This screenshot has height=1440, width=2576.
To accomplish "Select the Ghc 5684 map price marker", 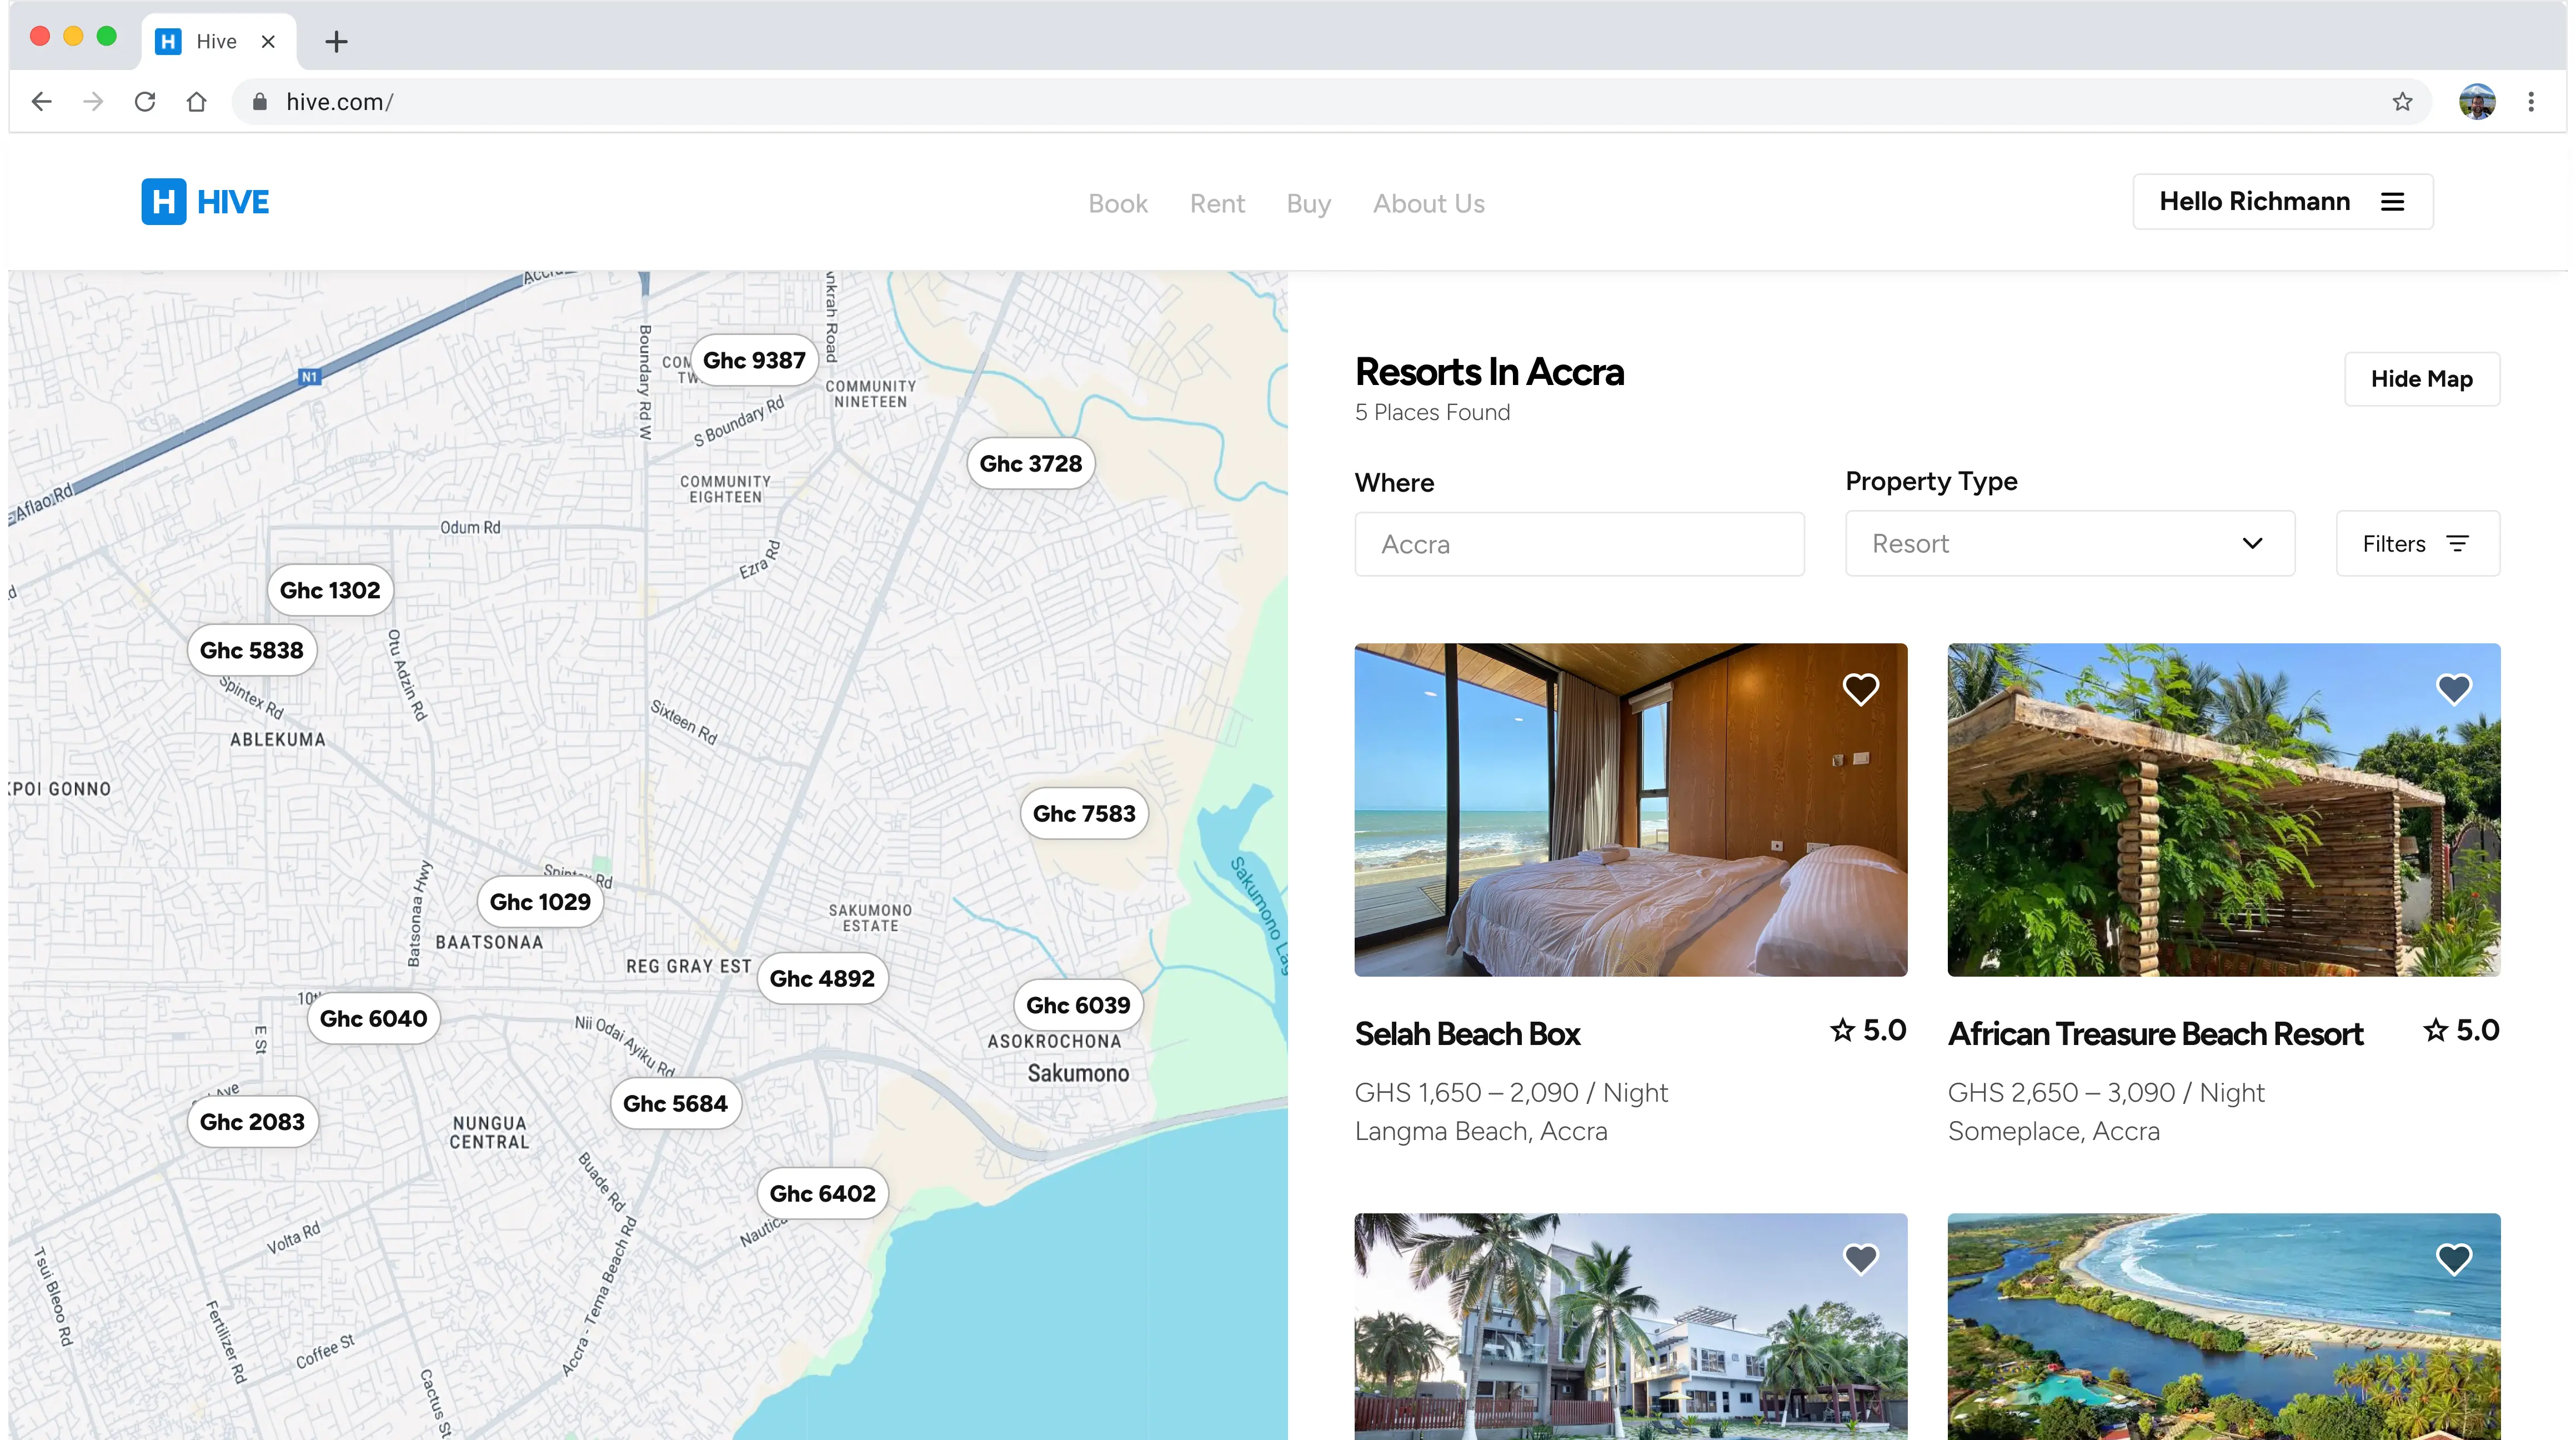I will point(675,1103).
